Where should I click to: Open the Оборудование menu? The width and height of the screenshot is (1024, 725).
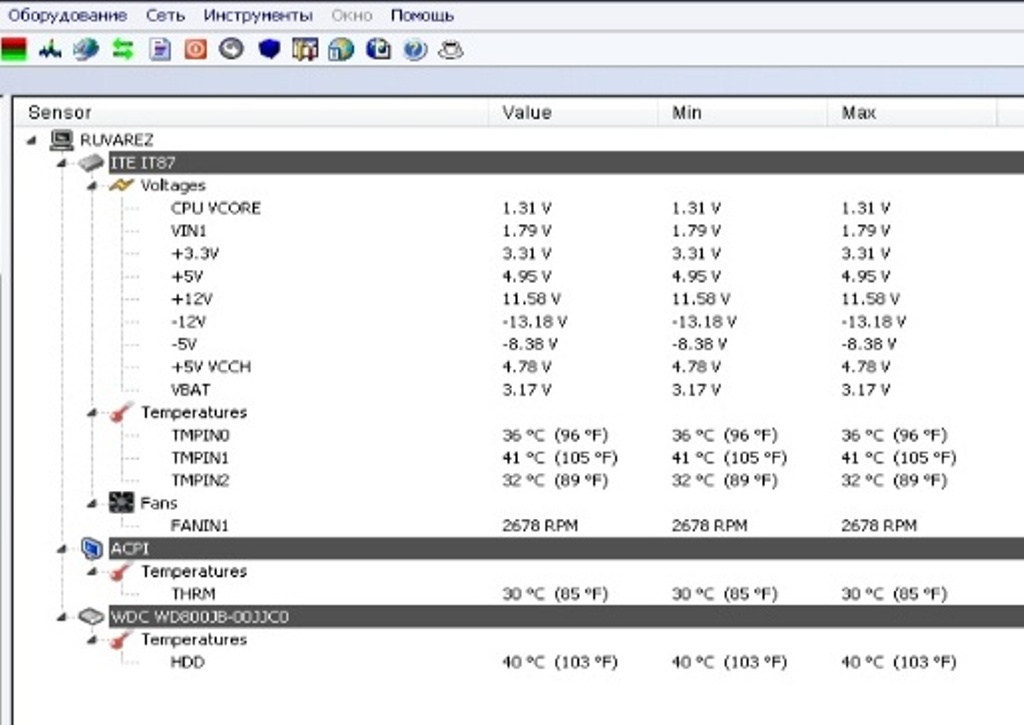point(67,15)
